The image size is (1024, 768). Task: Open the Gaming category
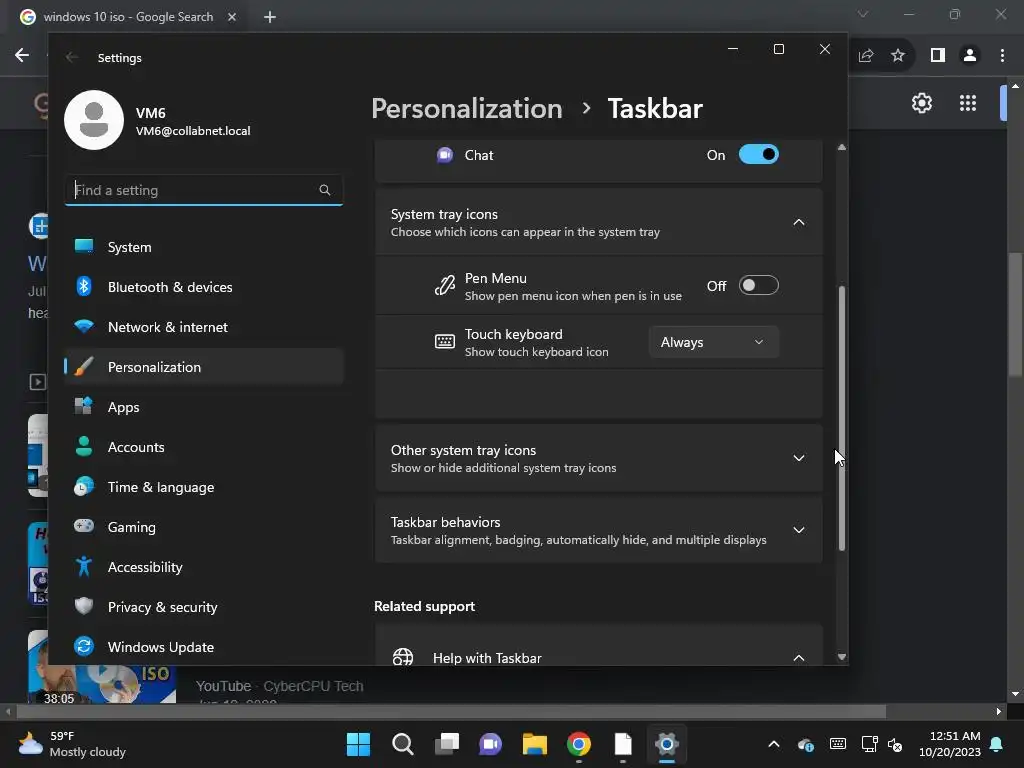point(204,527)
